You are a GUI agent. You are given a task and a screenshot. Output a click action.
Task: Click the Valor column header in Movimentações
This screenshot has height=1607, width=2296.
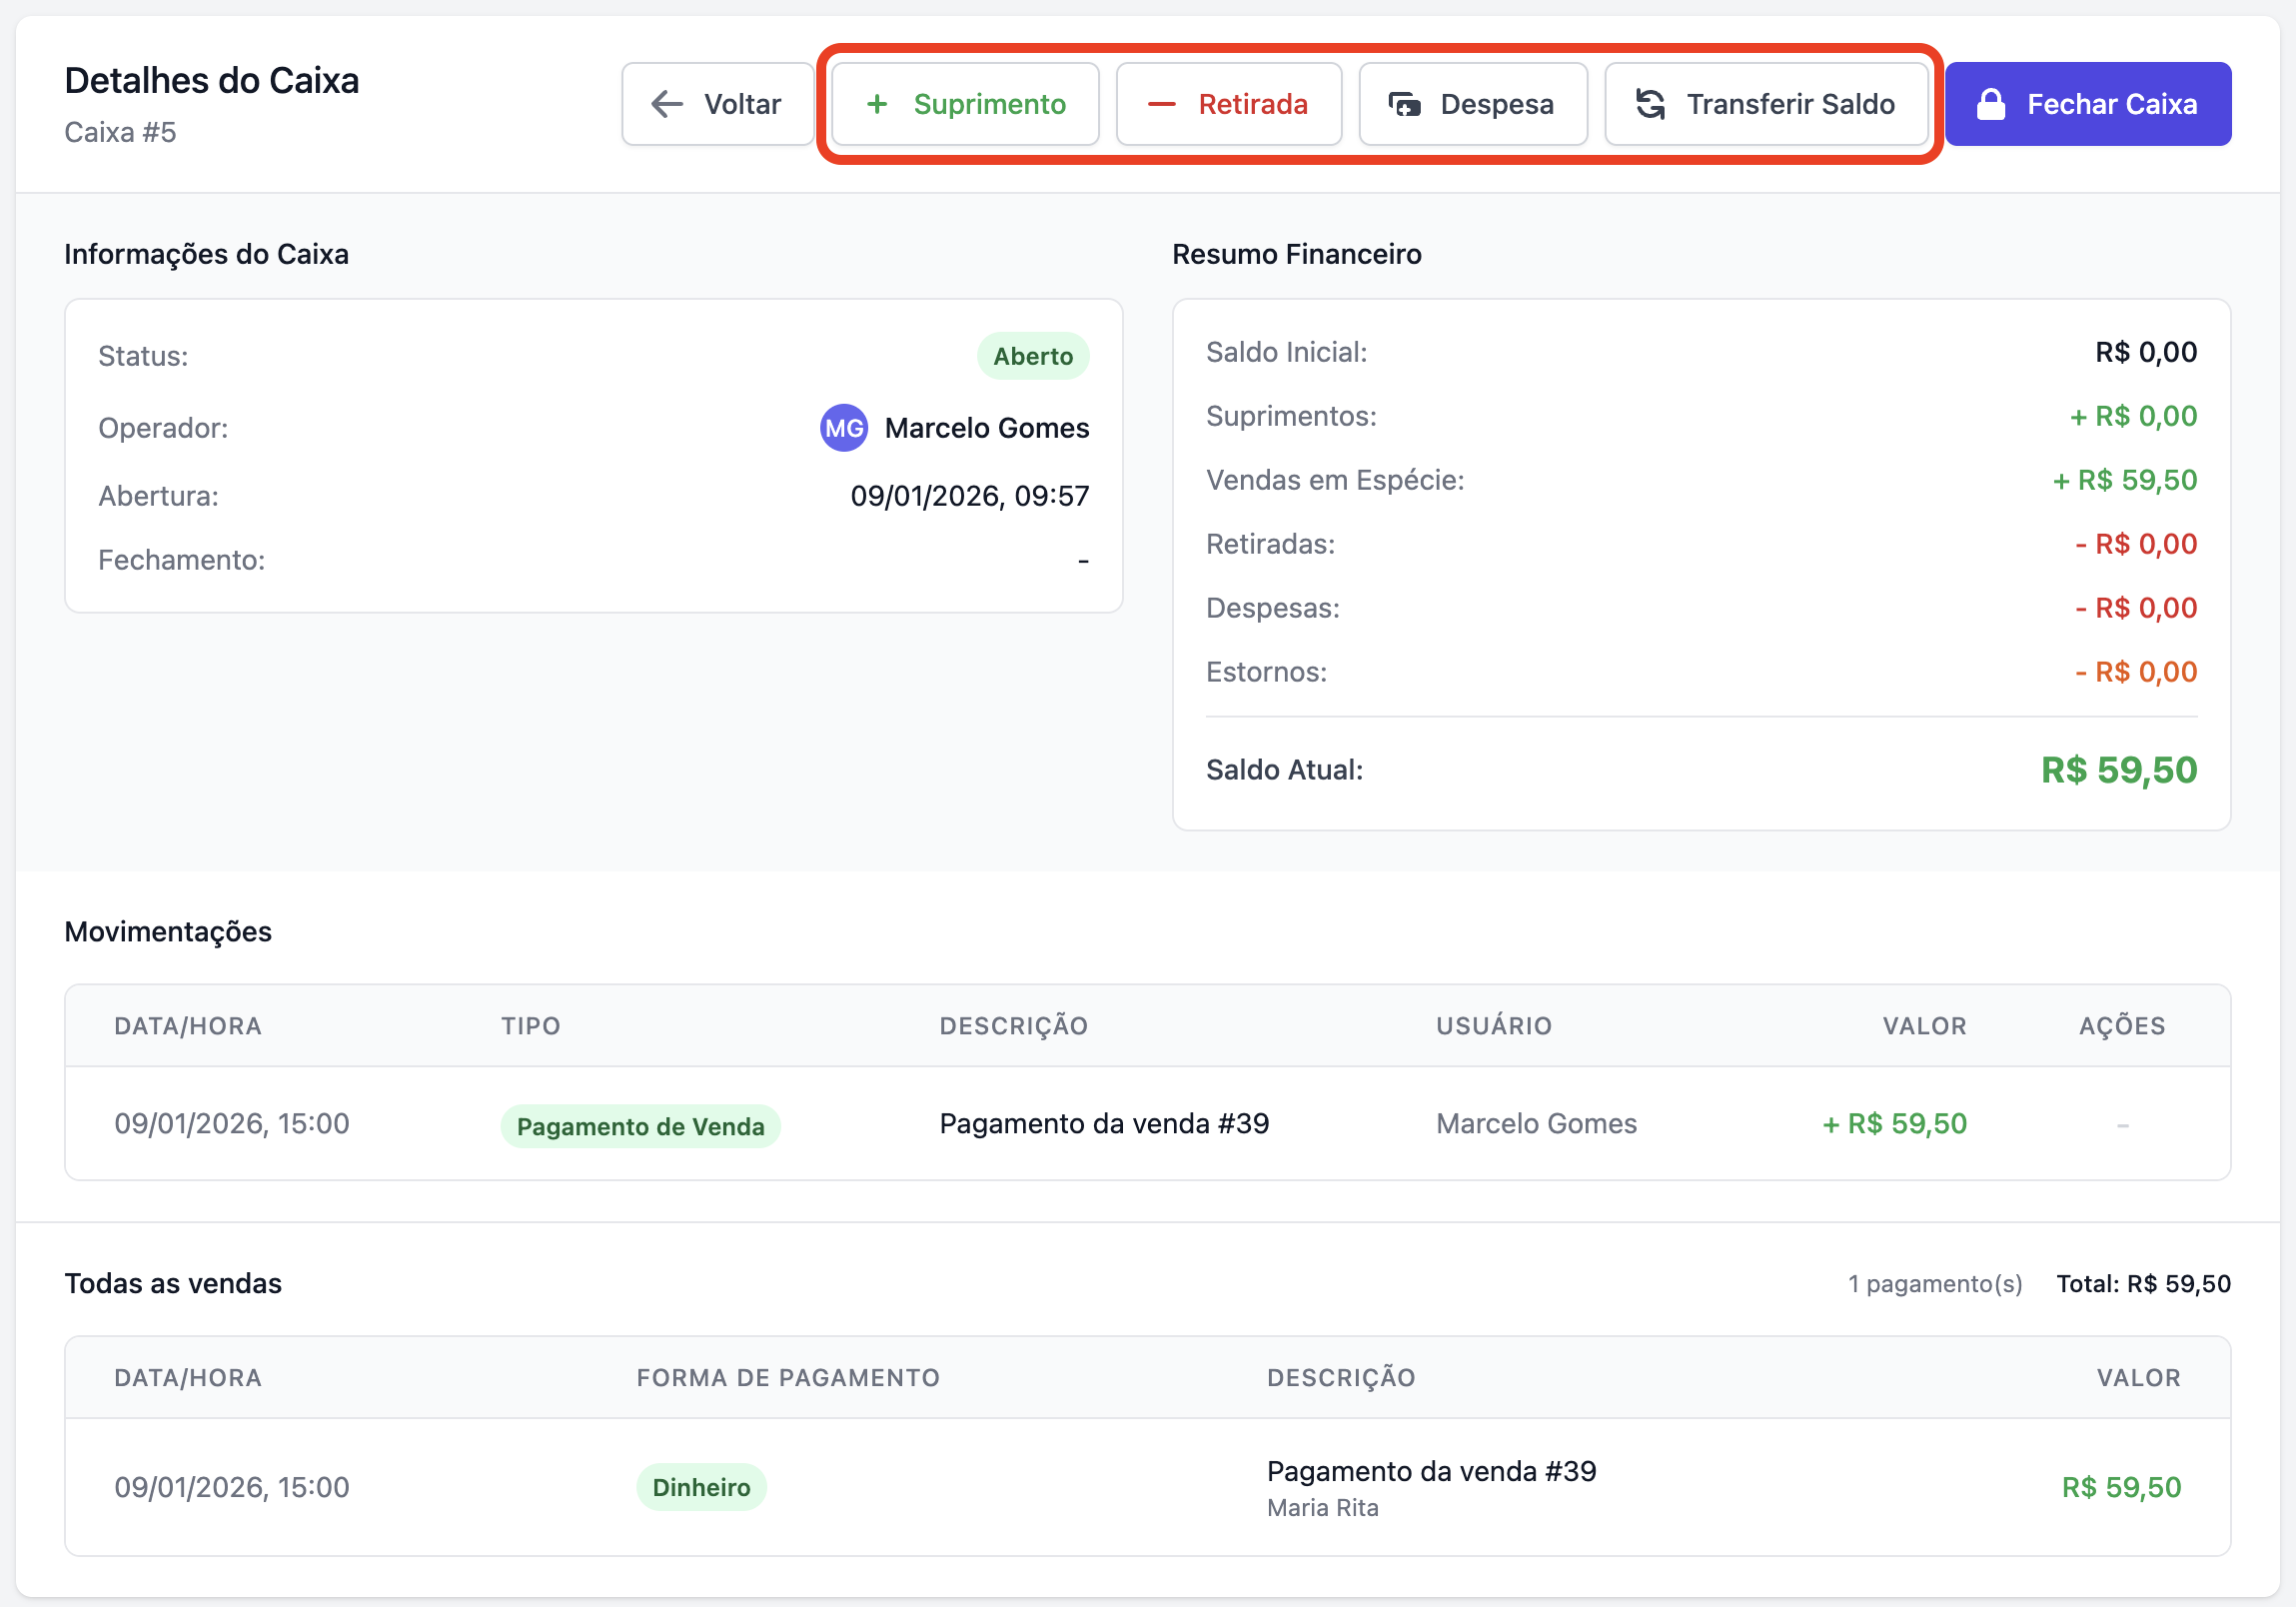(1924, 1026)
